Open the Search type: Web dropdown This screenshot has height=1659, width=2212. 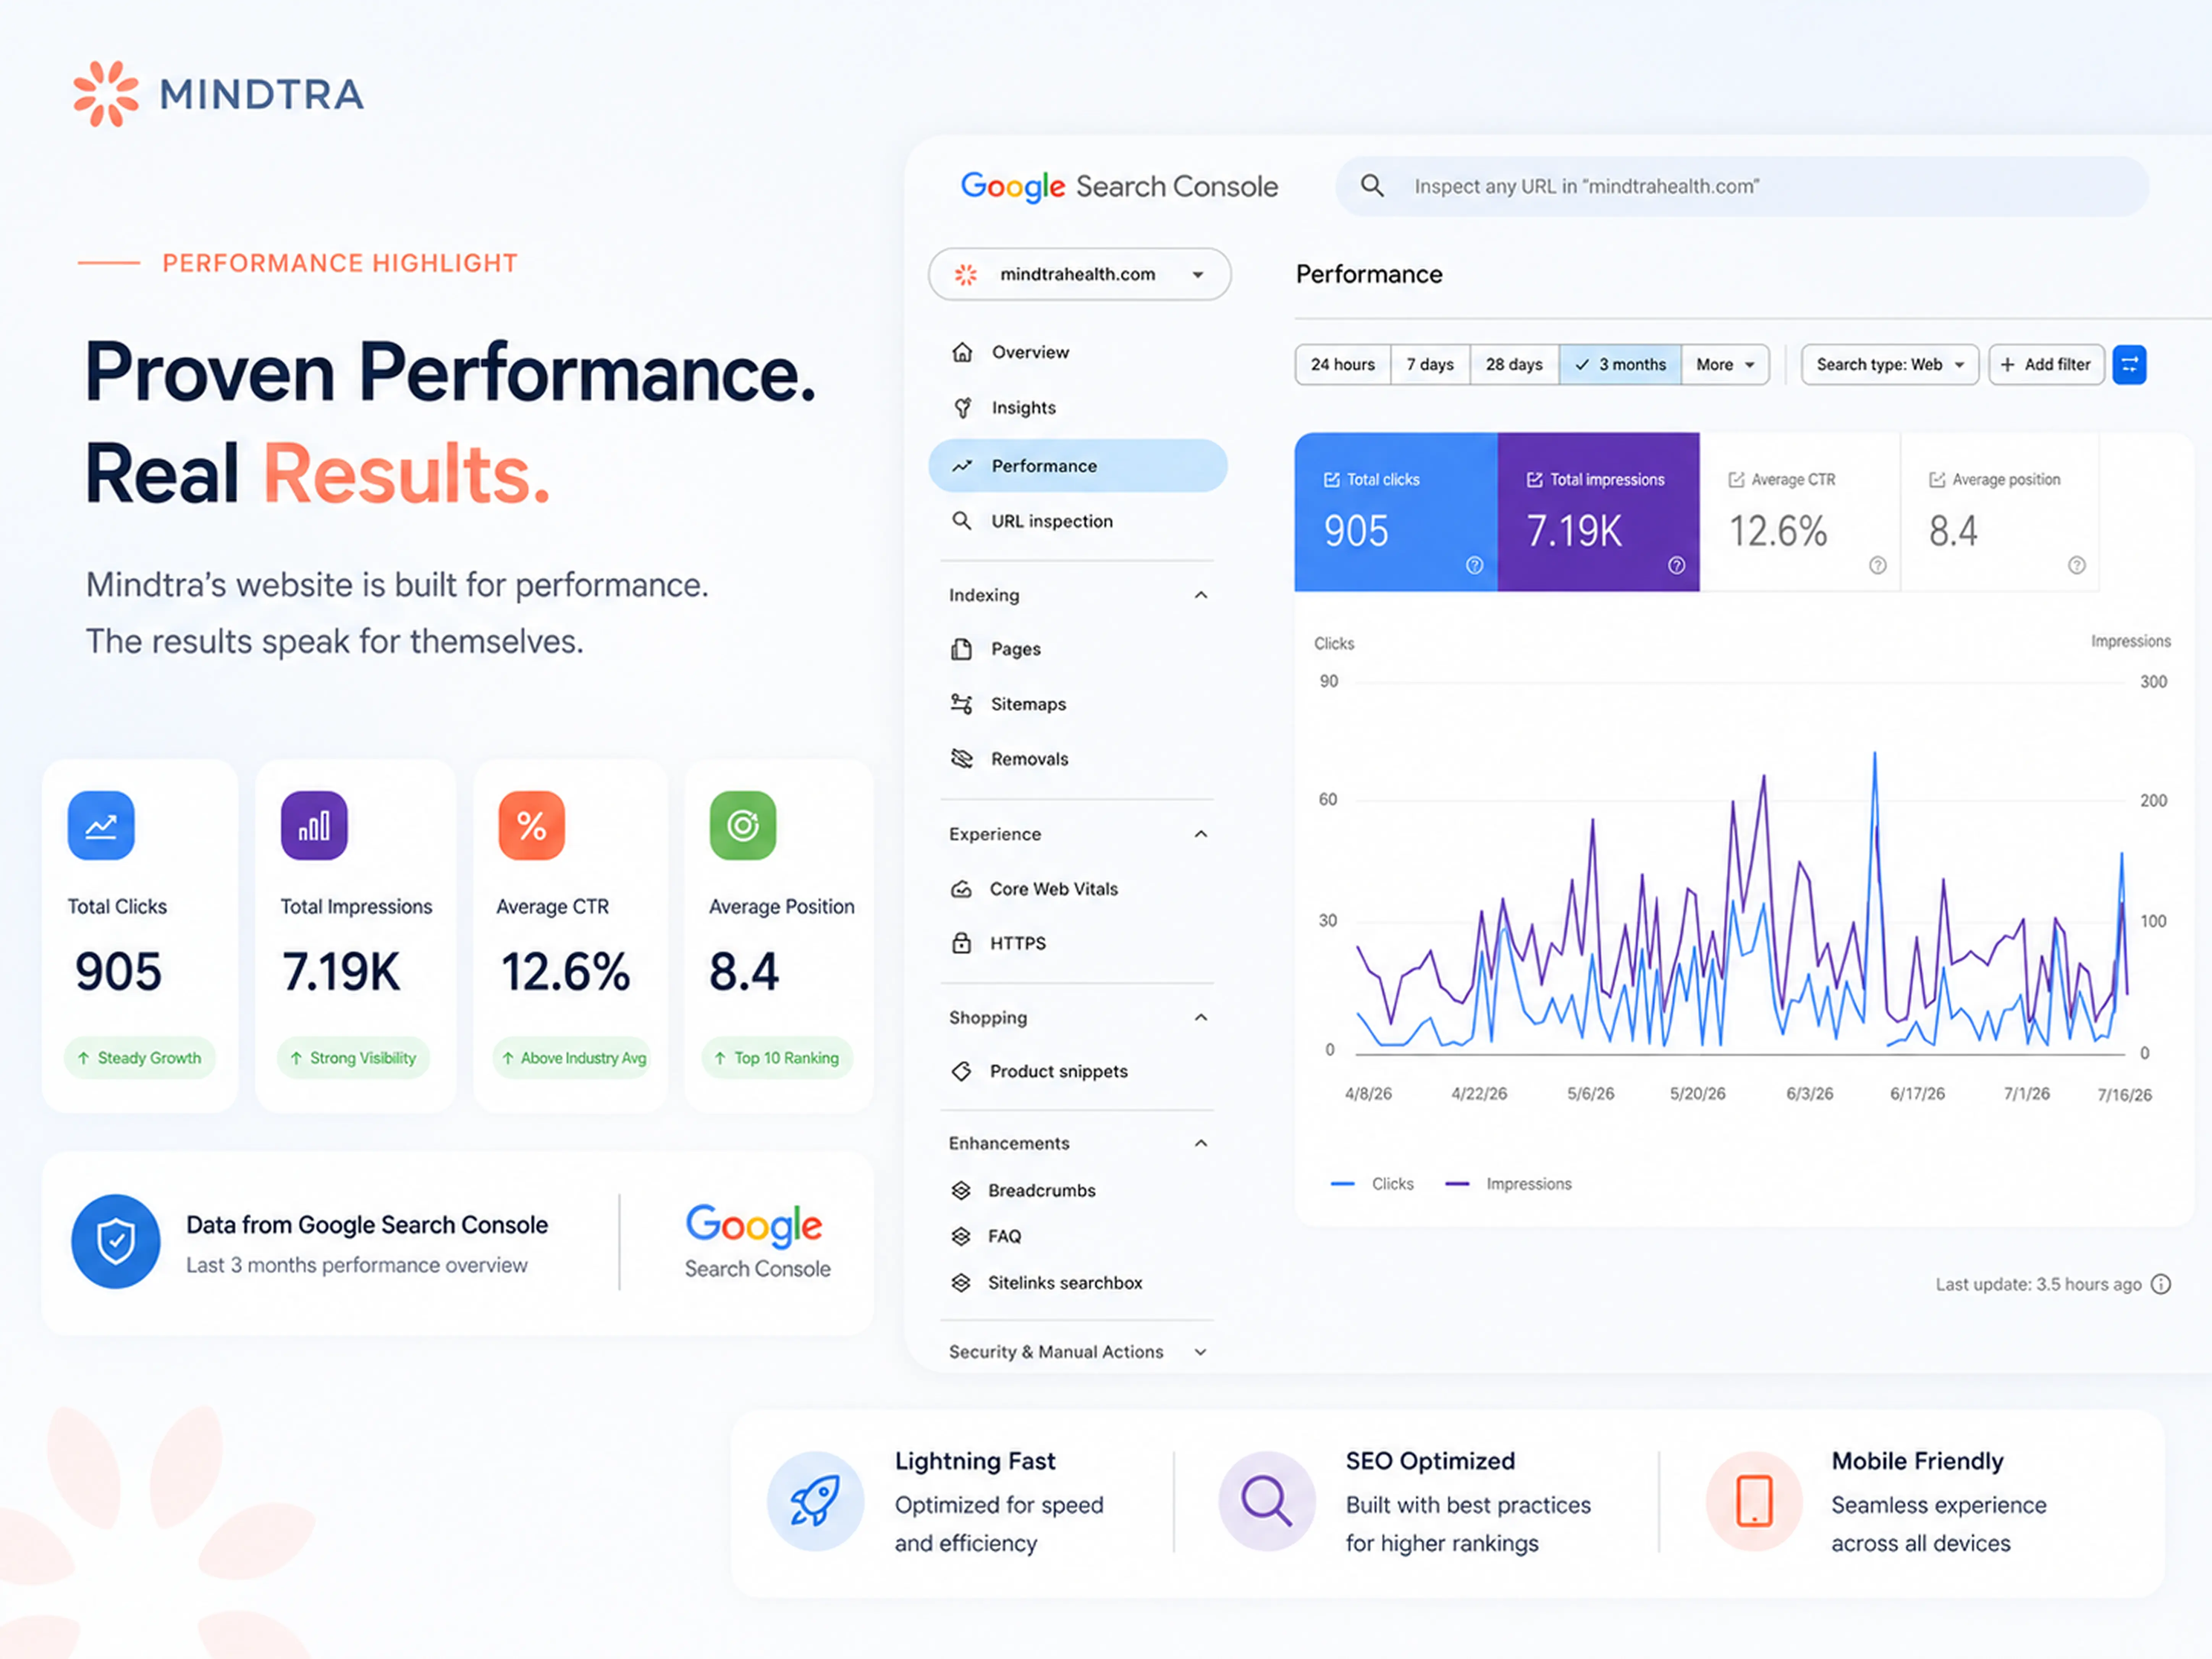pyautogui.click(x=1890, y=365)
